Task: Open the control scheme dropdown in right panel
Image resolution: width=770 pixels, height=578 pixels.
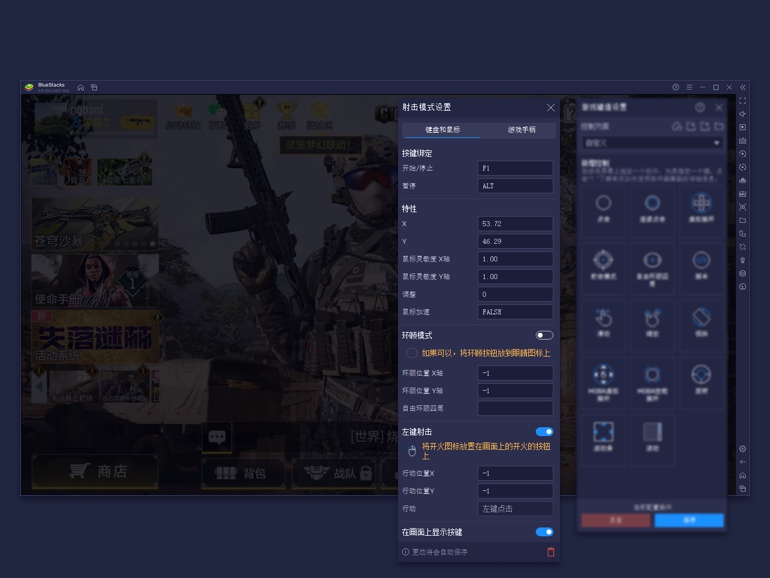Action: (x=652, y=143)
